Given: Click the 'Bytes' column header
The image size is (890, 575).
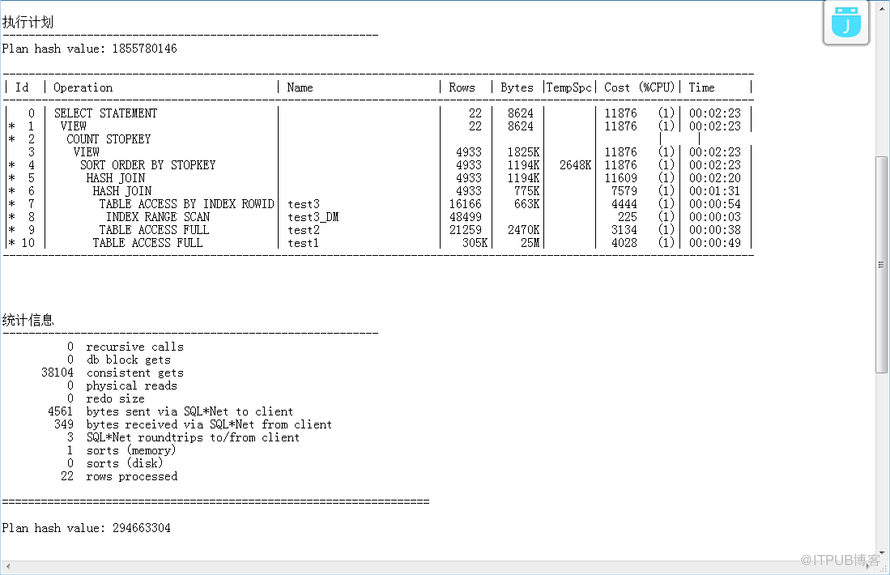Looking at the screenshot, I should 517,87.
